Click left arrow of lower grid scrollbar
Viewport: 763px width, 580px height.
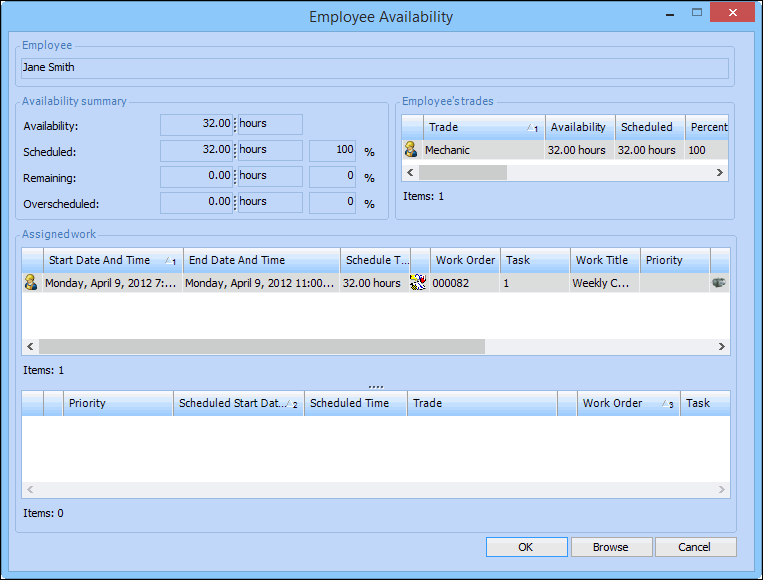pos(30,489)
